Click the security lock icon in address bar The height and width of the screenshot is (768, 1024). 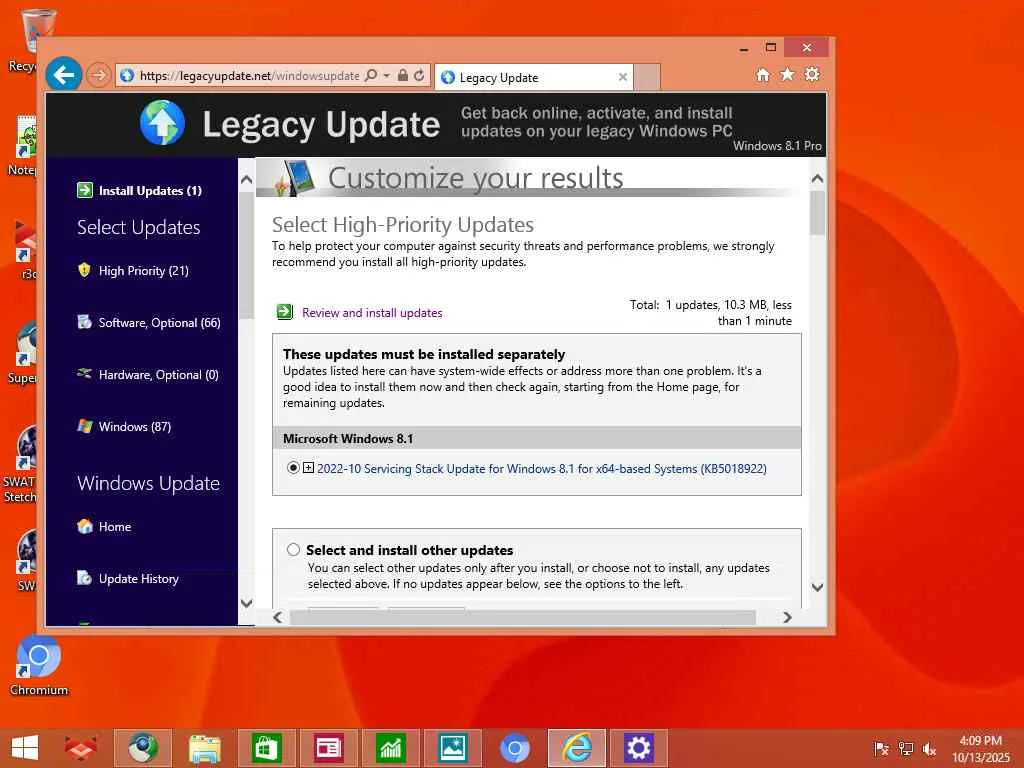tap(403, 75)
